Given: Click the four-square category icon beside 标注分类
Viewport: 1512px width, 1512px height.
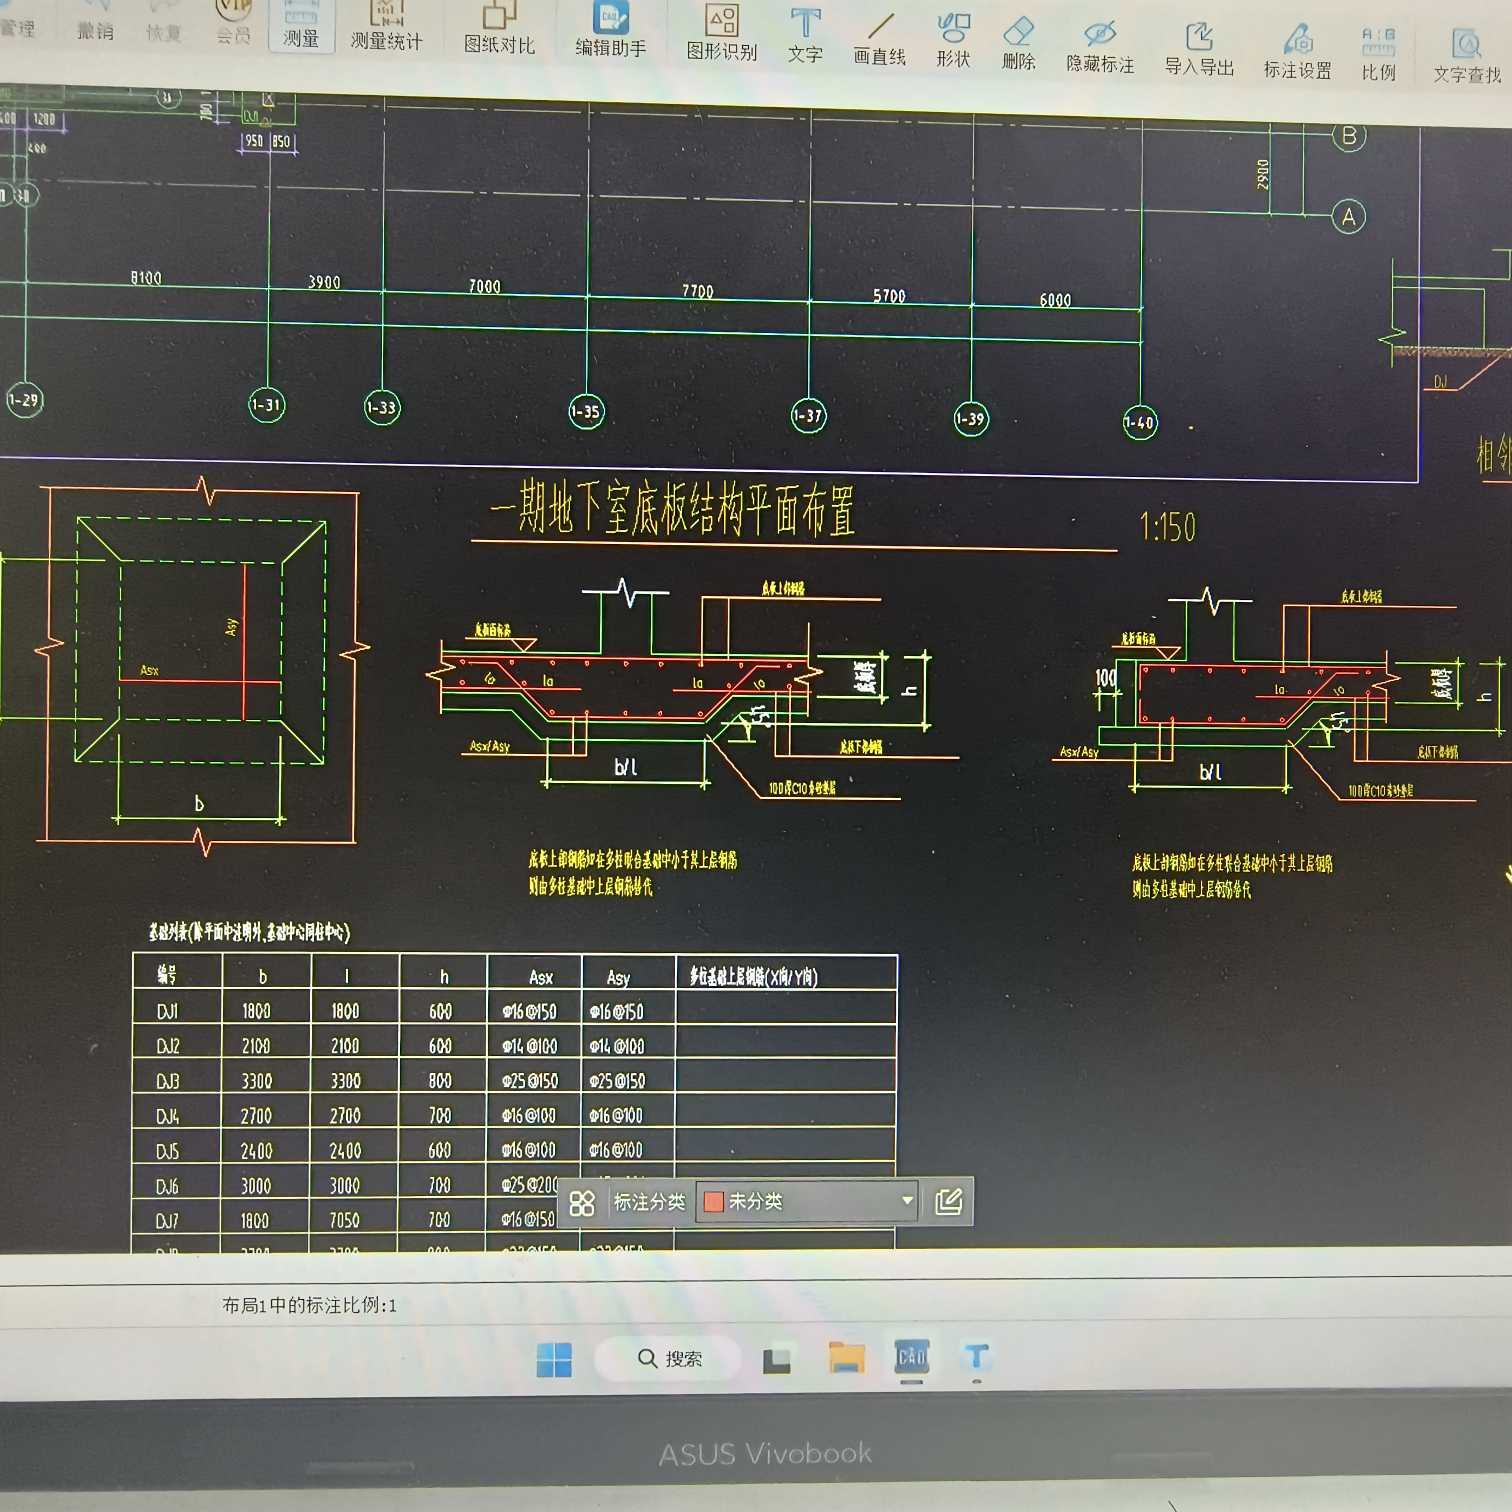Looking at the screenshot, I should pyautogui.click(x=582, y=1203).
